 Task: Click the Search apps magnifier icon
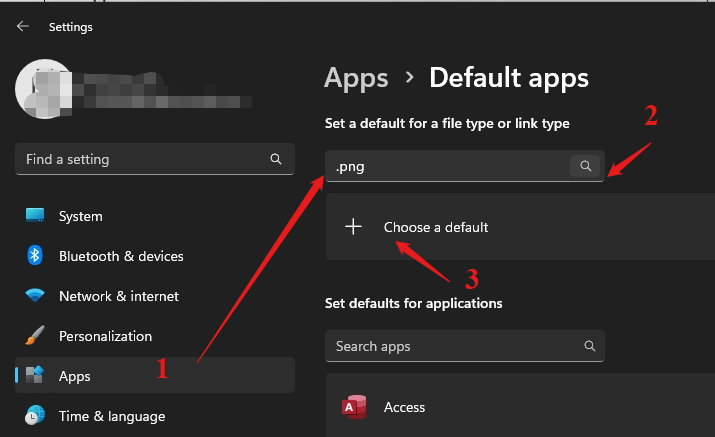coord(590,346)
